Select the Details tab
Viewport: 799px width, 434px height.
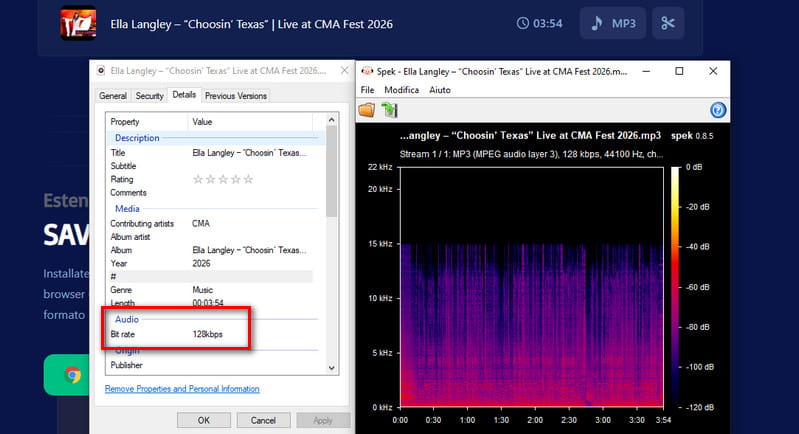pyautogui.click(x=184, y=95)
